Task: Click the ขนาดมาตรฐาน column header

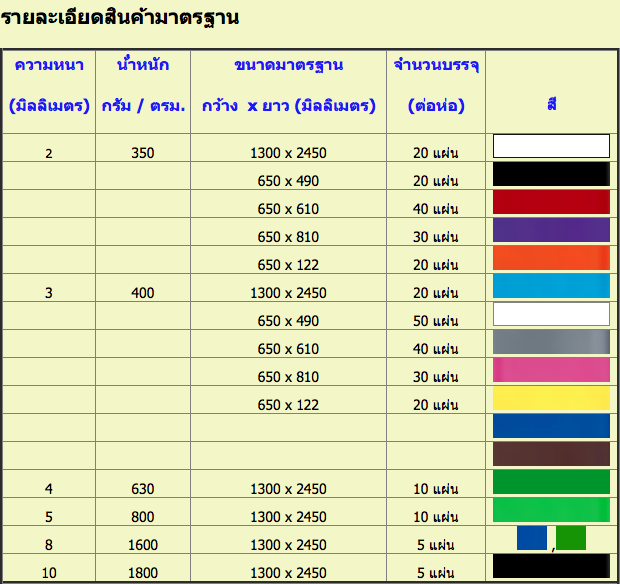Action: click(288, 66)
